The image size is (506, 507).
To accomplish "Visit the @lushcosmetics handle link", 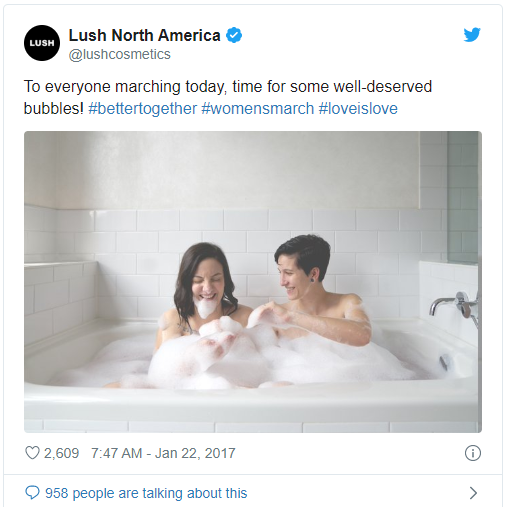I will click(120, 54).
